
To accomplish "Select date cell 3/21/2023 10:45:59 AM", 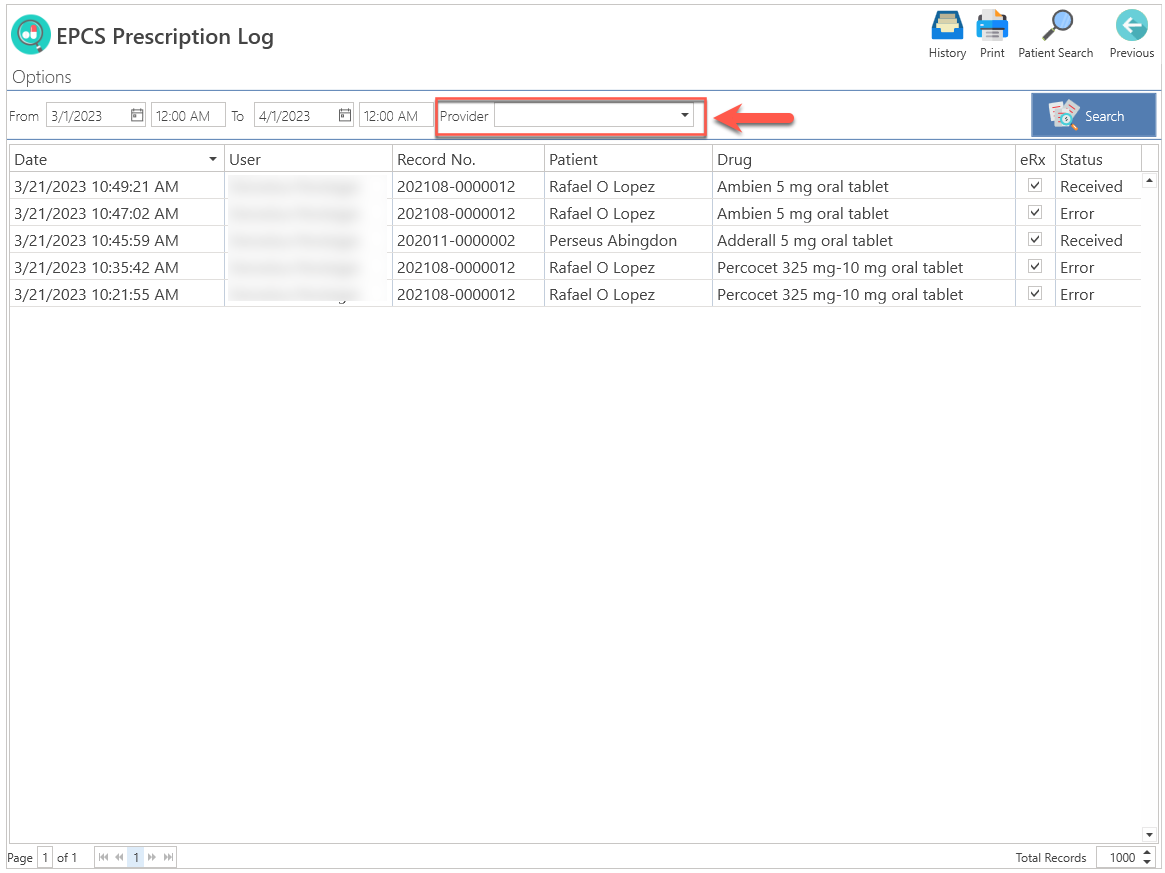I will (117, 240).
